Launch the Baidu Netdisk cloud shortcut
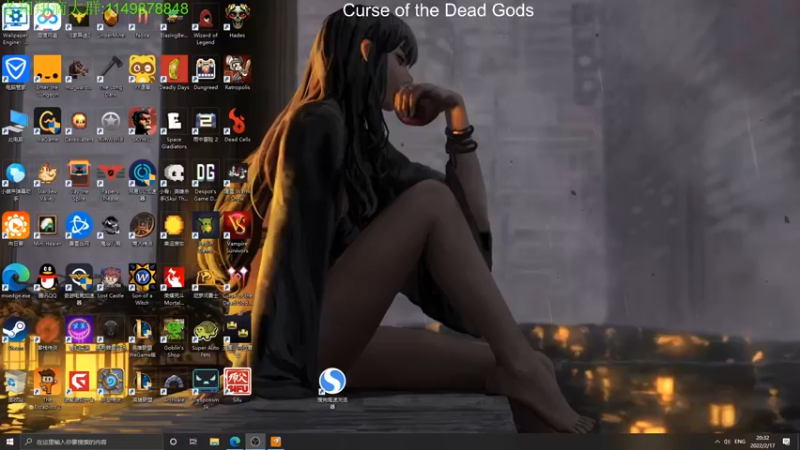 (x=47, y=20)
